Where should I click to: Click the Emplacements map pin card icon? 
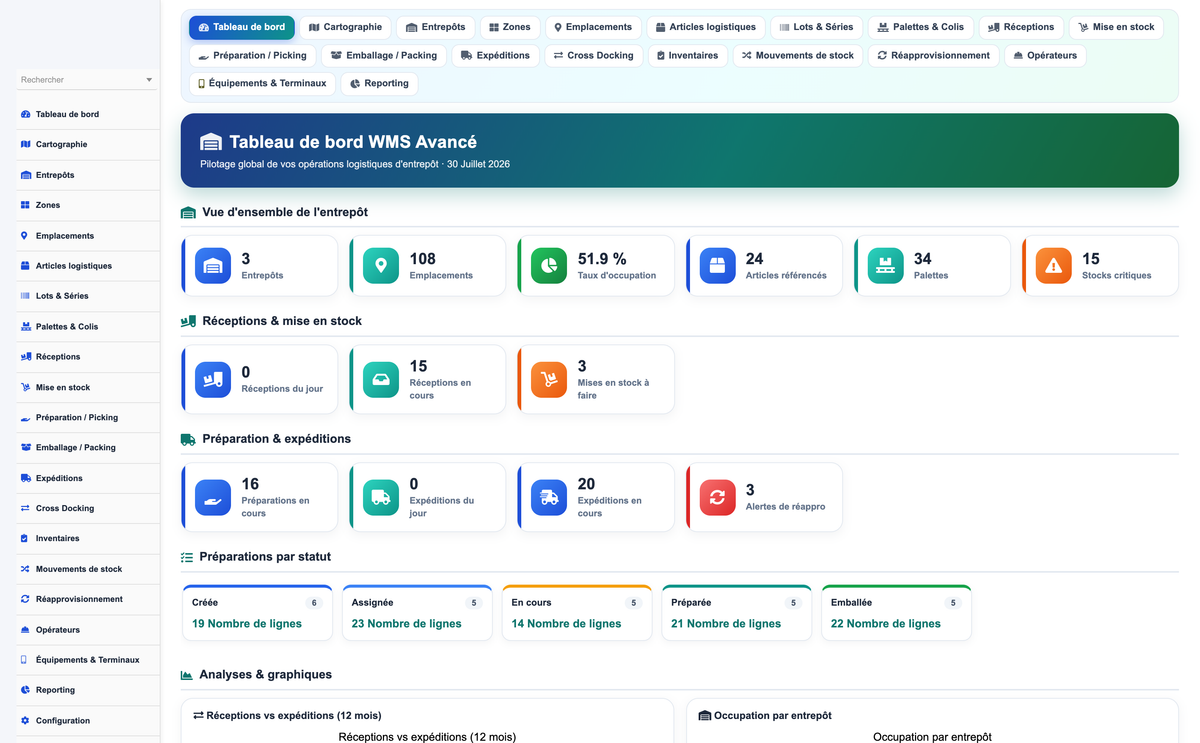(380, 266)
